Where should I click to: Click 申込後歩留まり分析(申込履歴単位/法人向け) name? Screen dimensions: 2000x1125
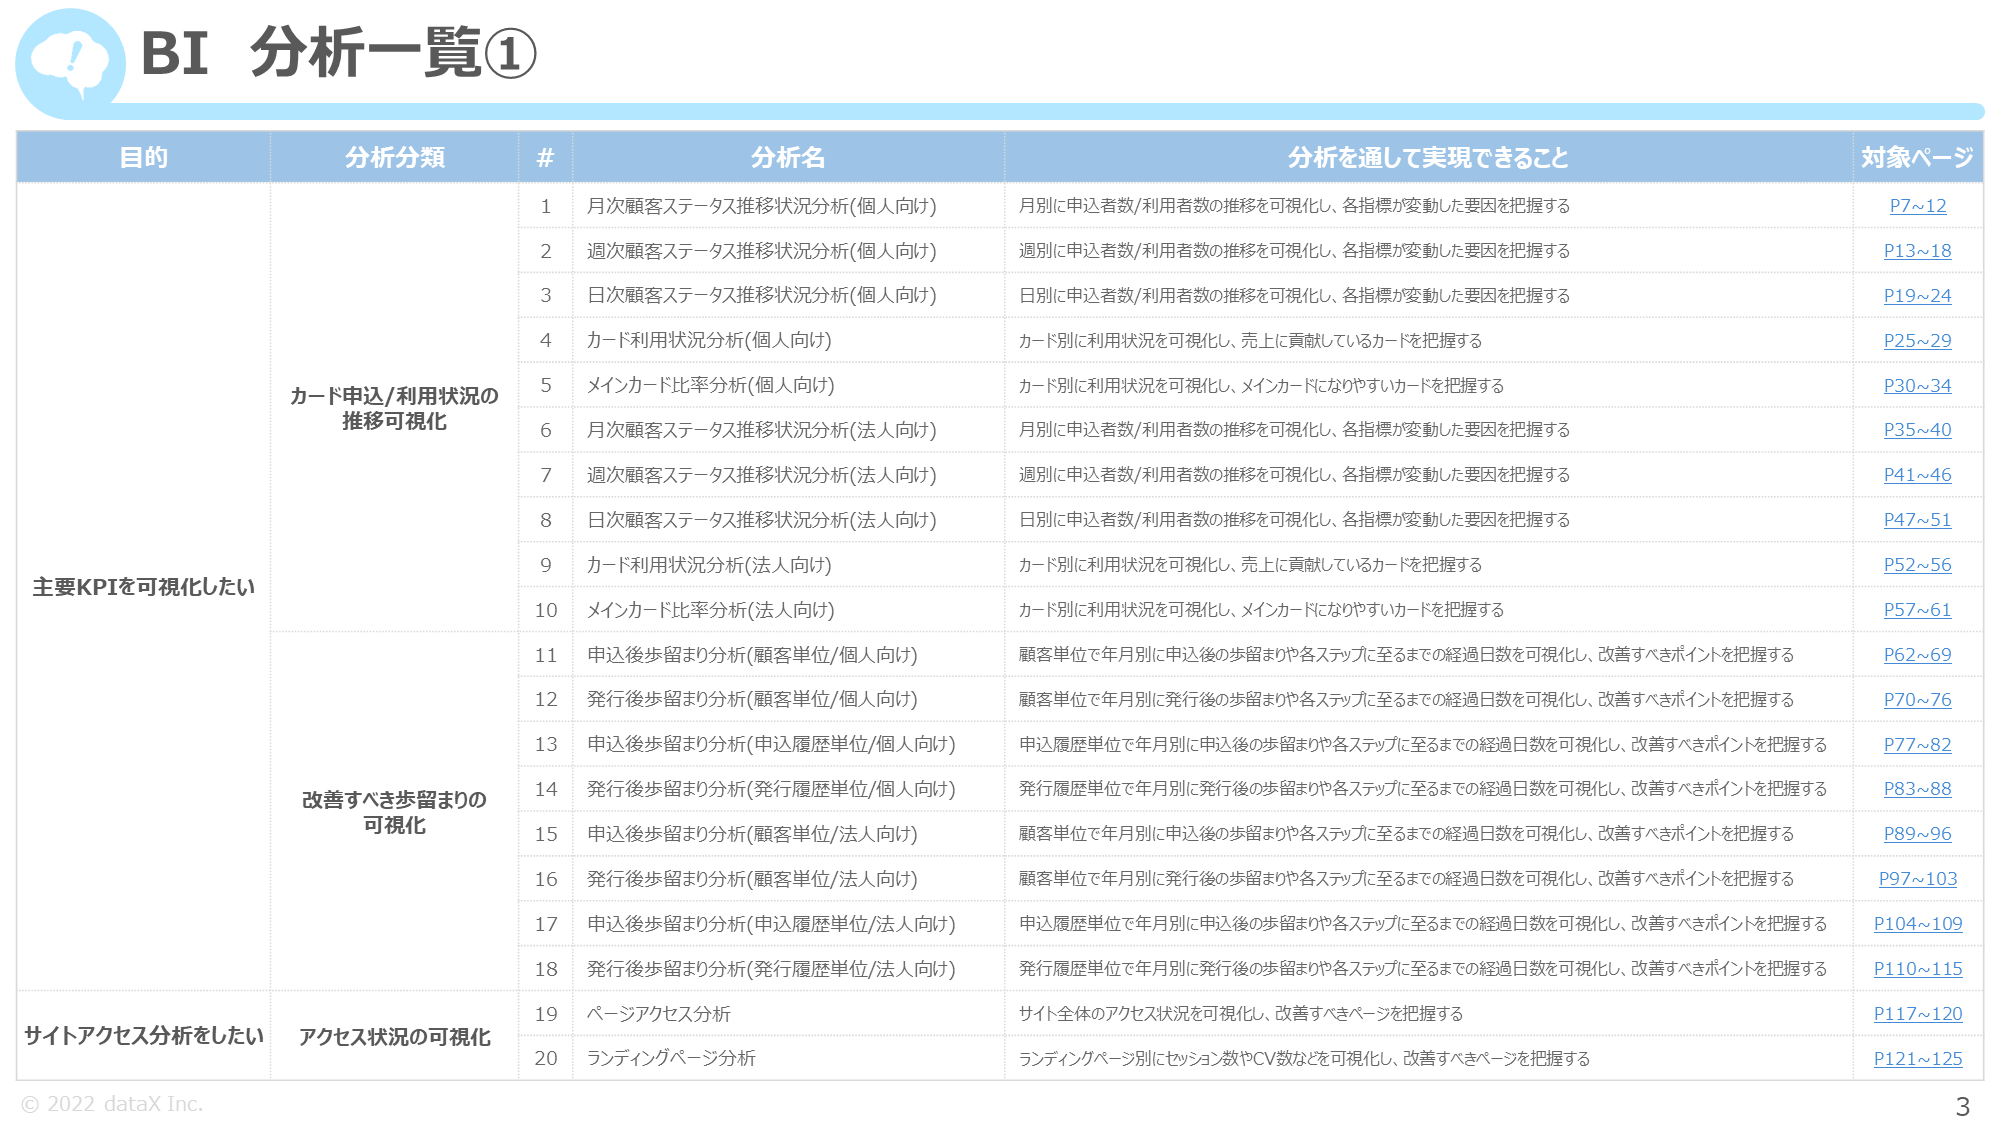771,924
